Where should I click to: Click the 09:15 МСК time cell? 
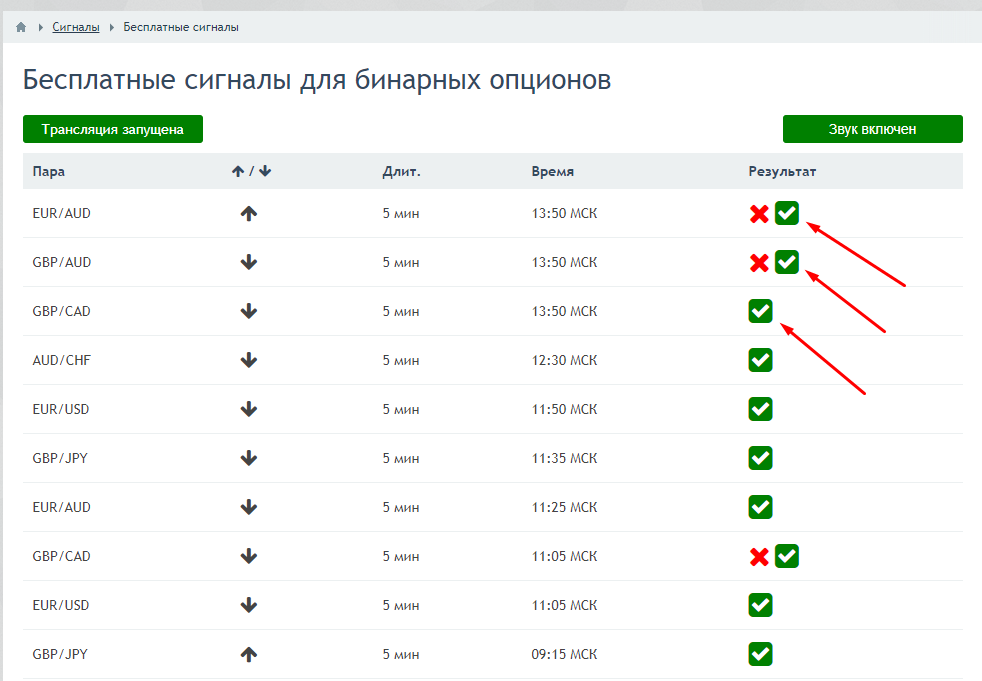point(564,654)
